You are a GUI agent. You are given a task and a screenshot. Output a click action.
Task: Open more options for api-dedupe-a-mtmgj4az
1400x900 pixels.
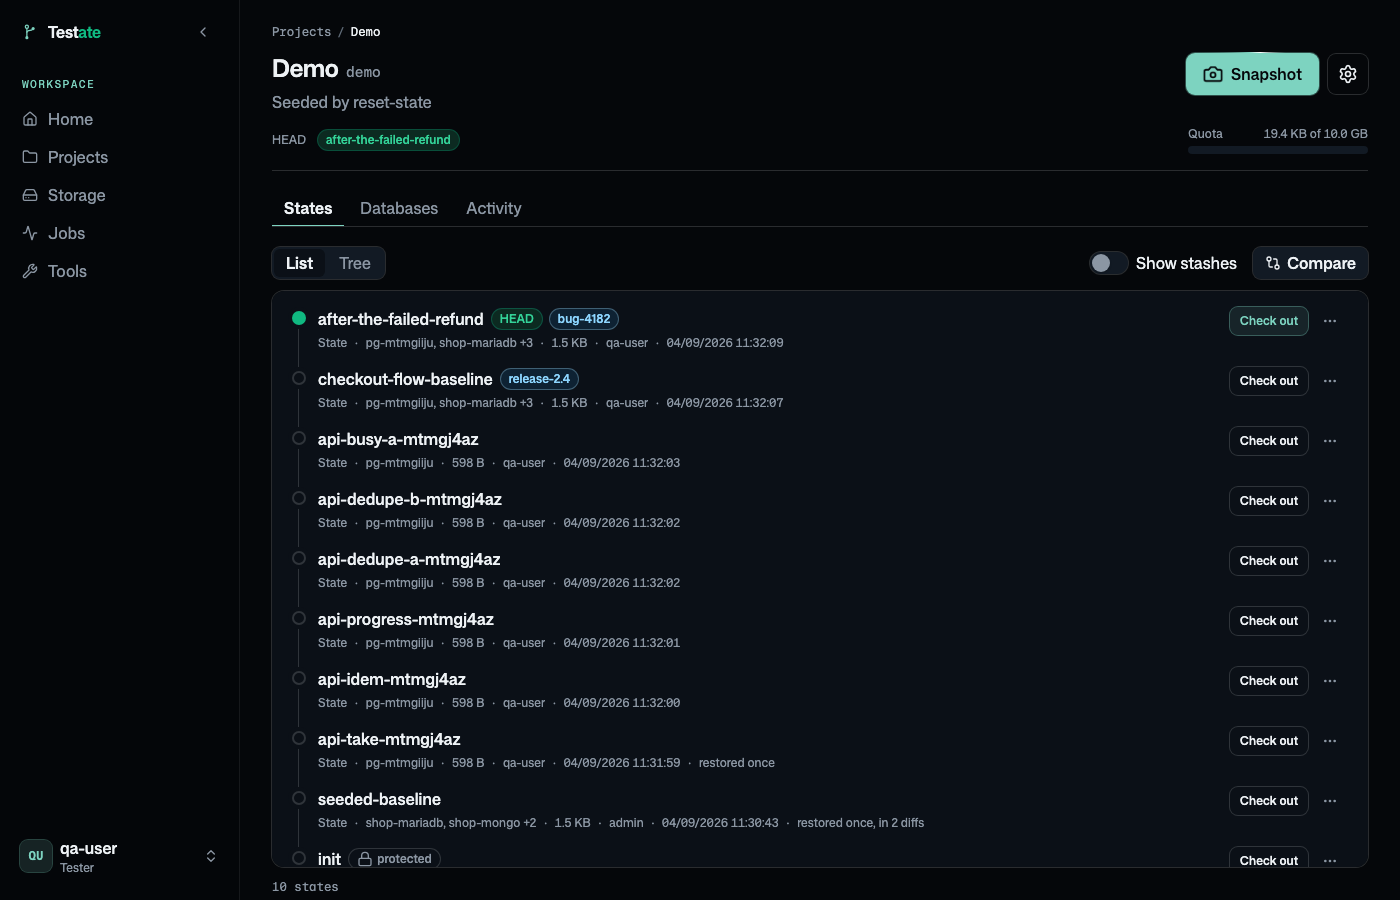tap(1330, 561)
